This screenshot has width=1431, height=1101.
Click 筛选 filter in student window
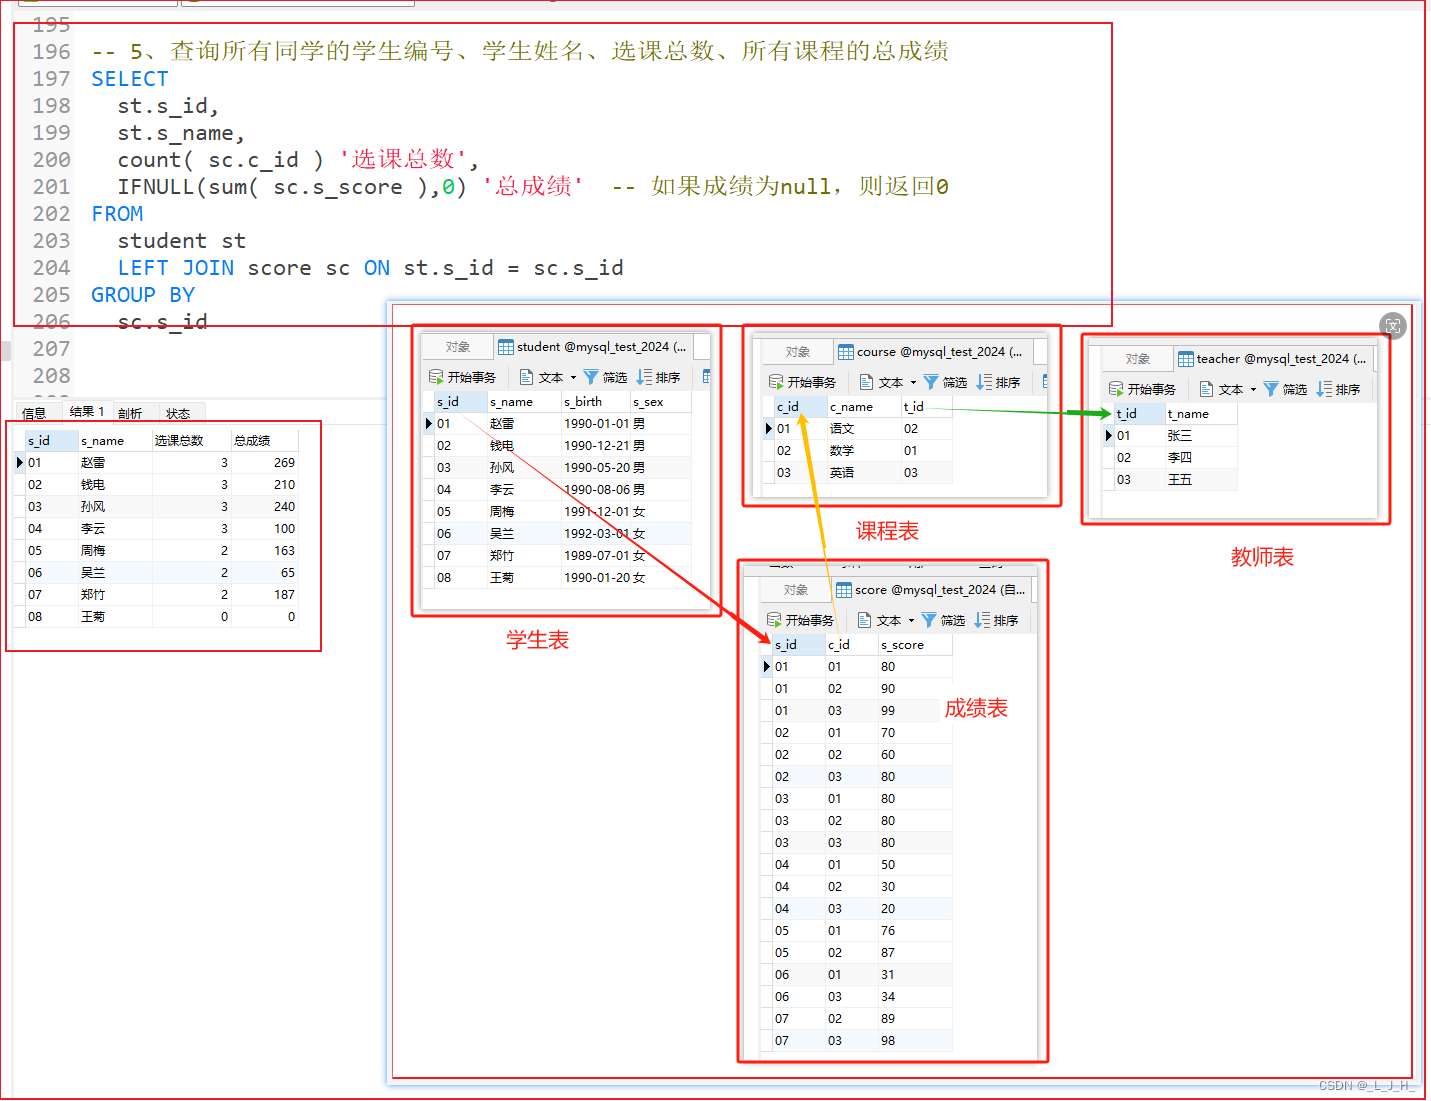point(605,377)
